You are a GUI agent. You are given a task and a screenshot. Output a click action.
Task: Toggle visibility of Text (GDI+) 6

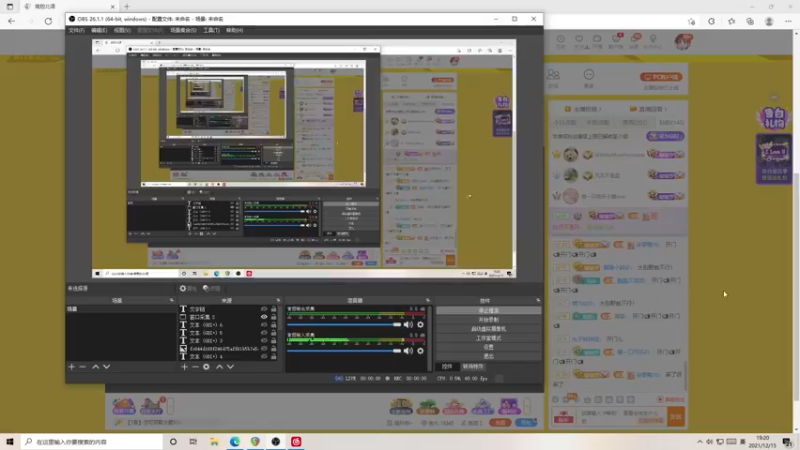[x=264, y=324]
